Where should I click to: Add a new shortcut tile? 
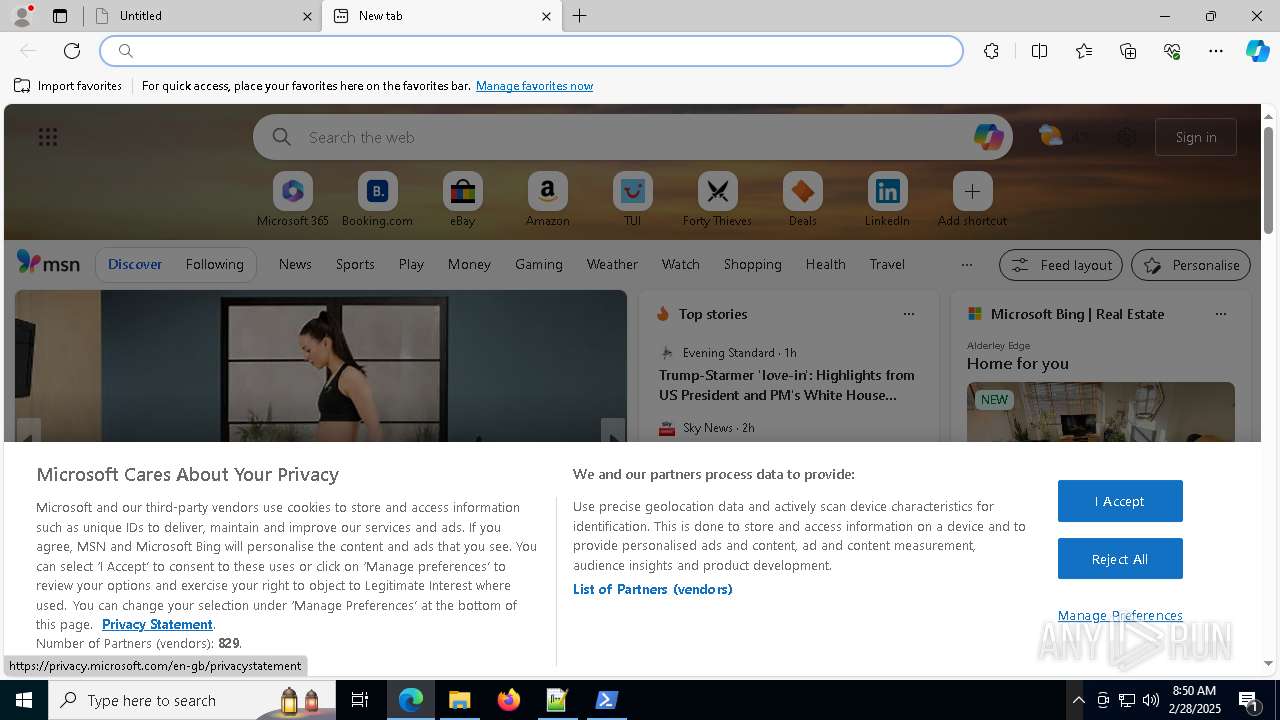click(972, 199)
